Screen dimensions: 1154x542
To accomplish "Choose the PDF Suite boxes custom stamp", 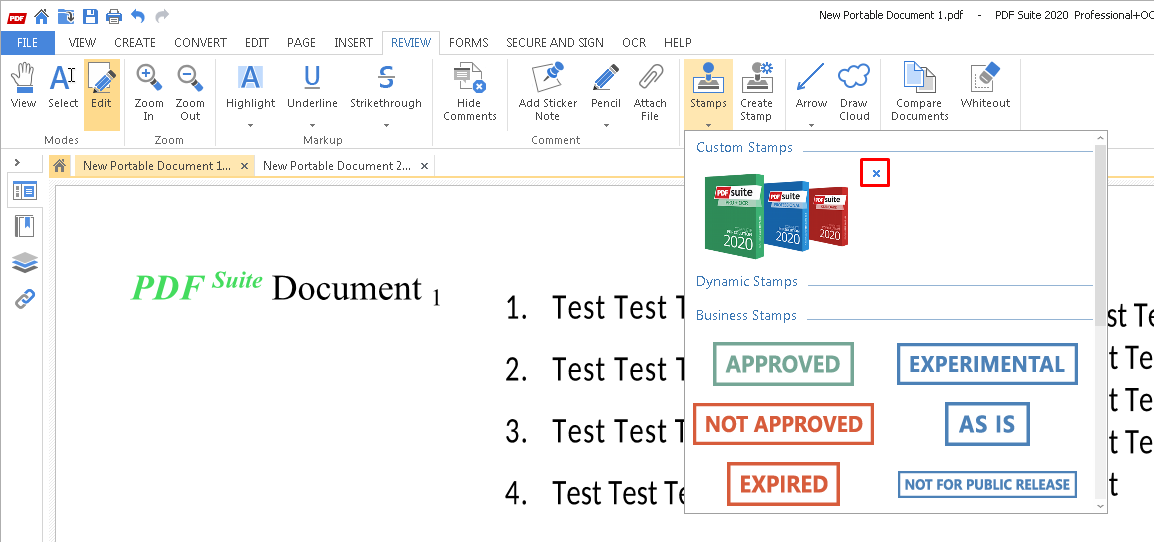I will [x=776, y=216].
